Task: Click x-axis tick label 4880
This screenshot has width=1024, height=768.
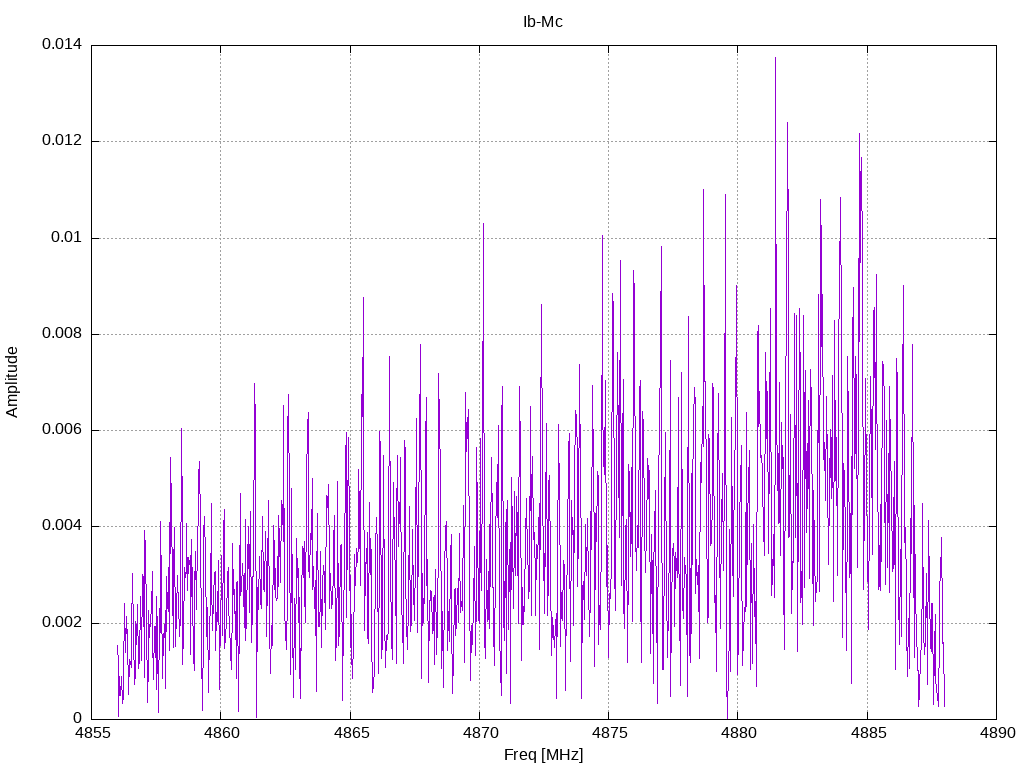Action: click(739, 733)
